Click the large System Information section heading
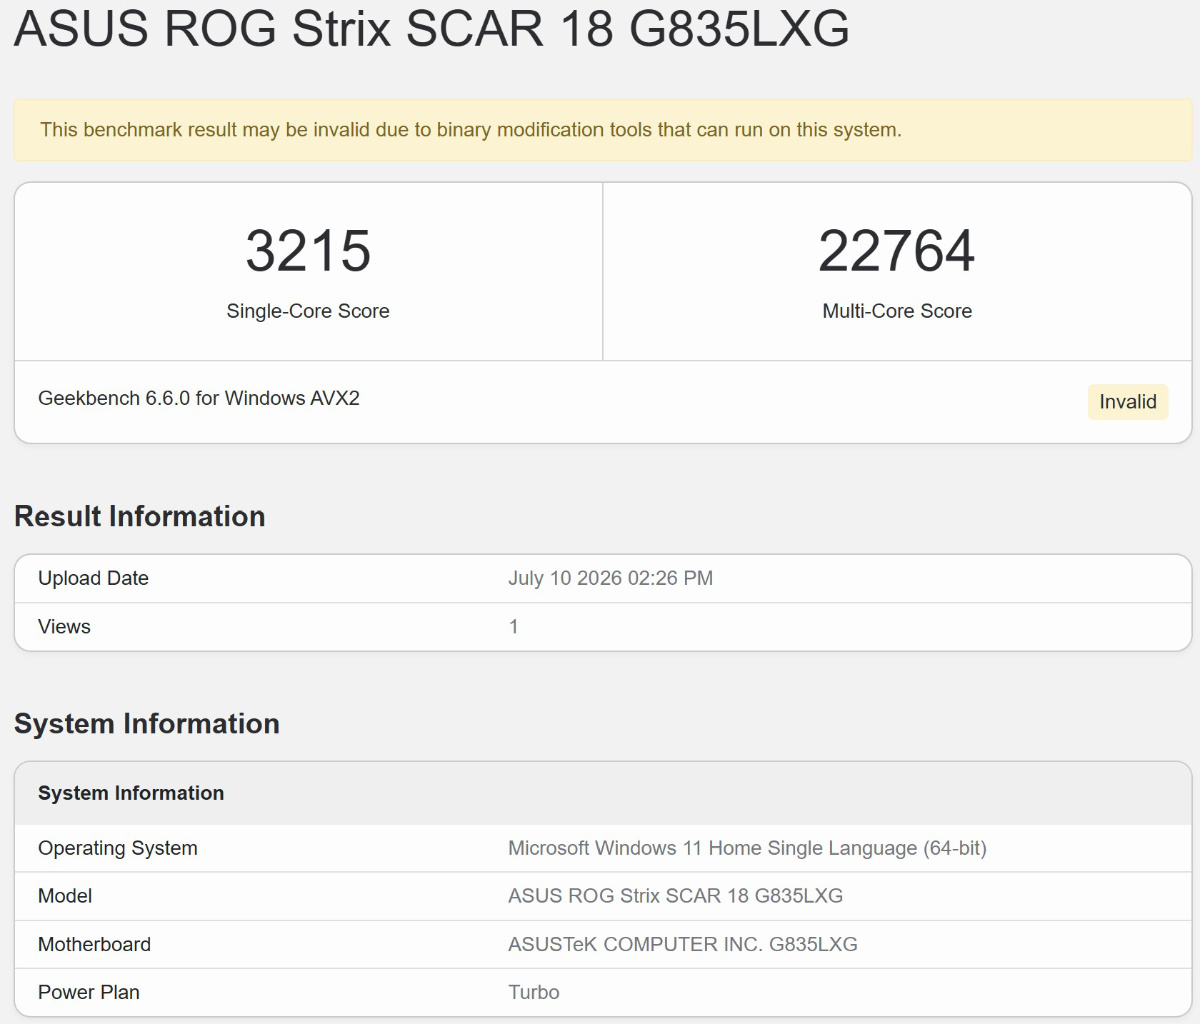The width and height of the screenshot is (1200, 1024). [147, 724]
